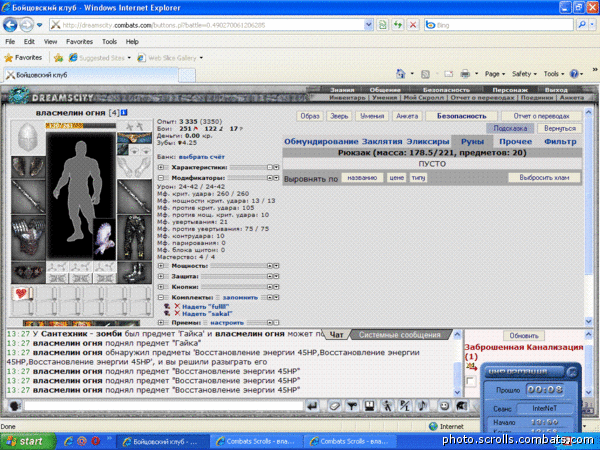
Task: Open the chest armor slot
Action: pyautogui.click(x=28, y=238)
